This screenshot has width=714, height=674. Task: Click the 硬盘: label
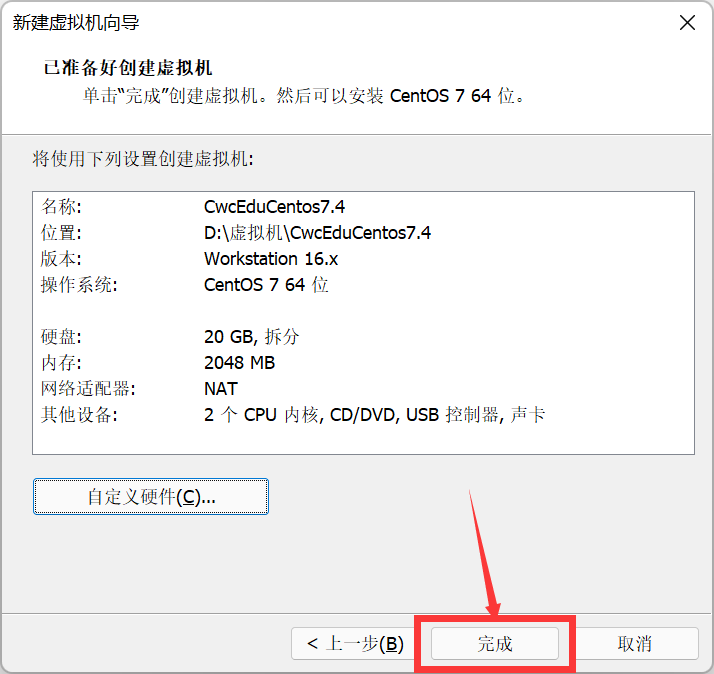(61, 337)
